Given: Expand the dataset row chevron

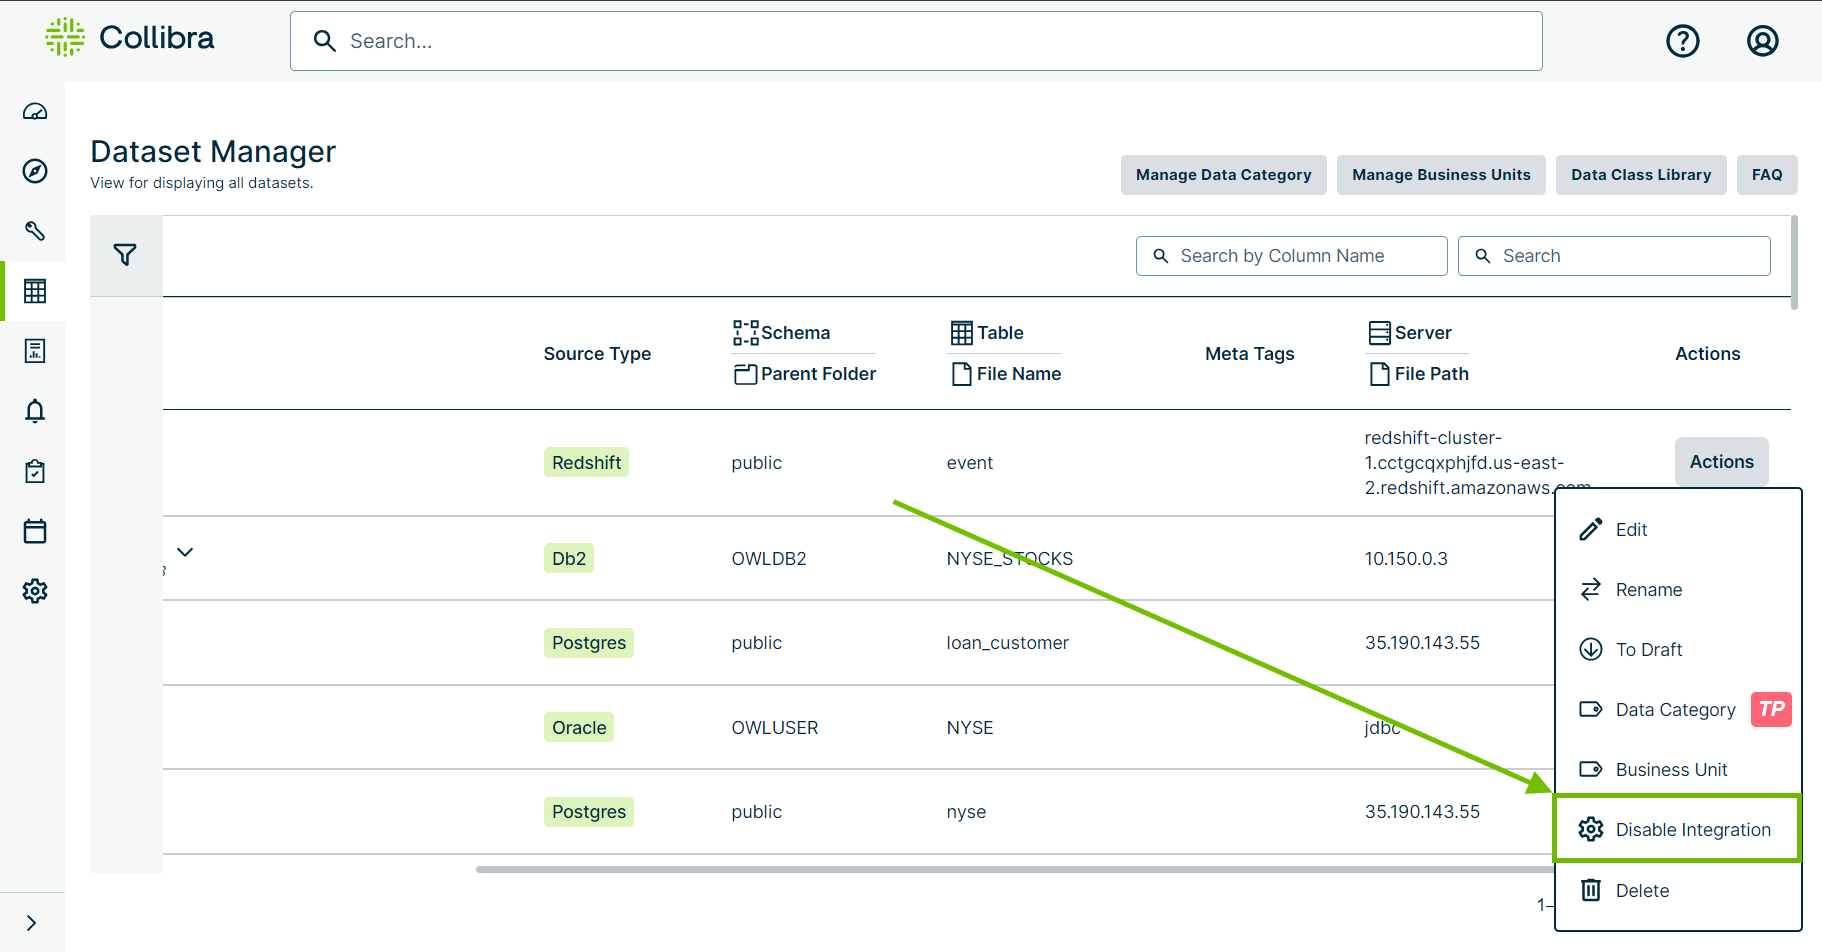Looking at the screenshot, I should tap(184, 551).
